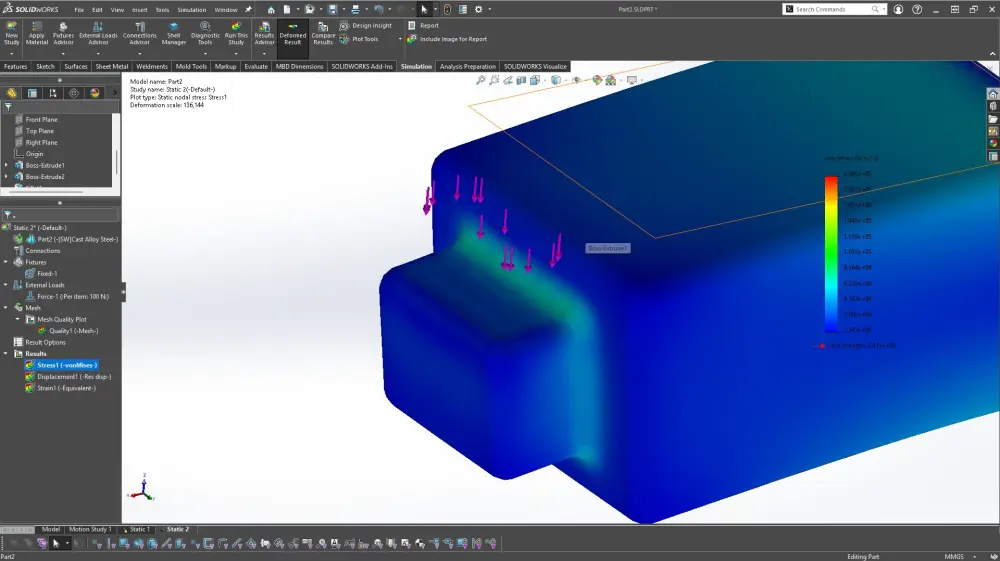Image resolution: width=1000 pixels, height=561 pixels.
Task: Open Options gear icon
Action: (x=478, y=10)
